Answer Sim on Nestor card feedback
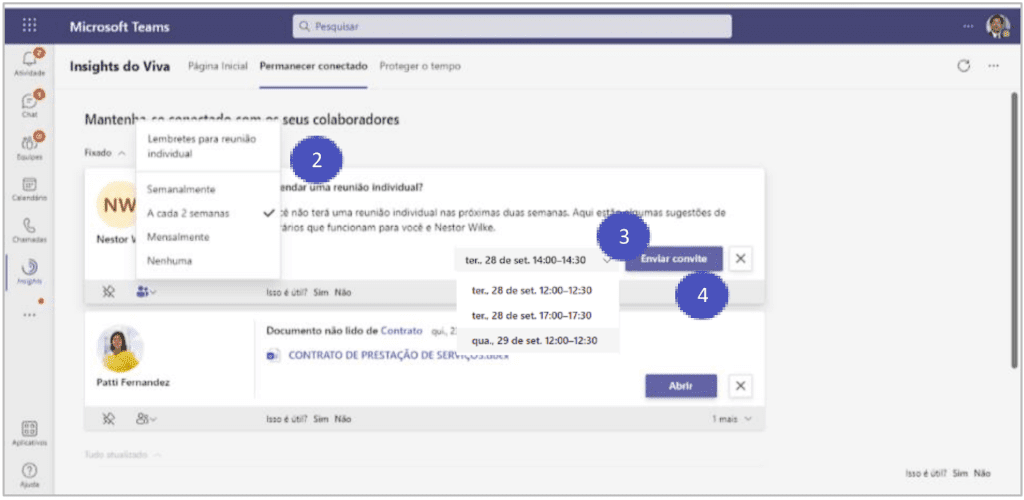The width and height of the screenshot is (1024, 500). (x=321, y=292)
